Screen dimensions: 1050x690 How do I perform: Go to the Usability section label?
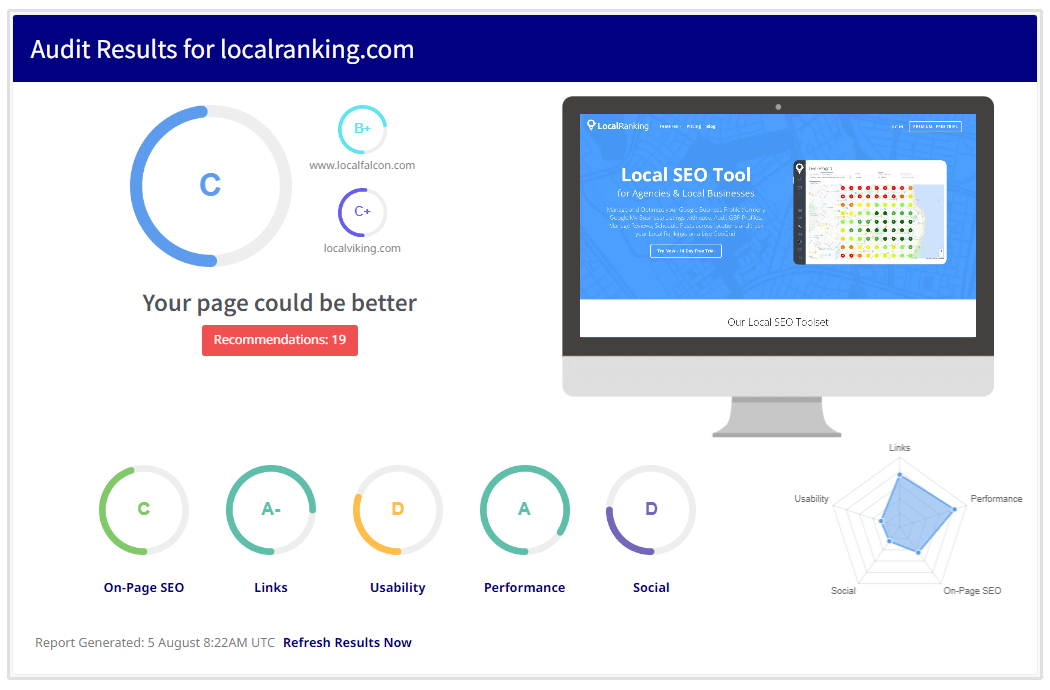397,588
